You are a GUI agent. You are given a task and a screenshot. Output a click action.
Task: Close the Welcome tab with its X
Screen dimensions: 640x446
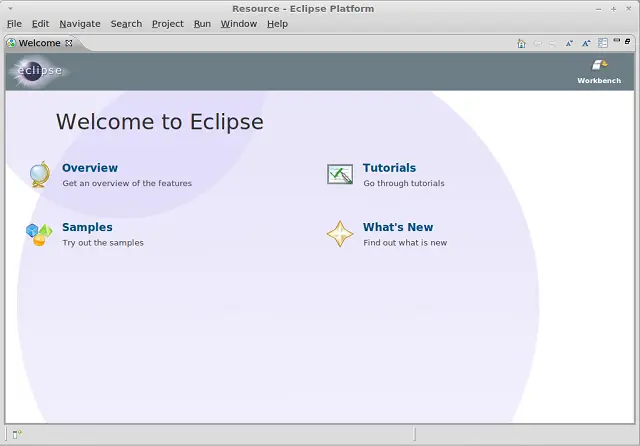[69, 43]
